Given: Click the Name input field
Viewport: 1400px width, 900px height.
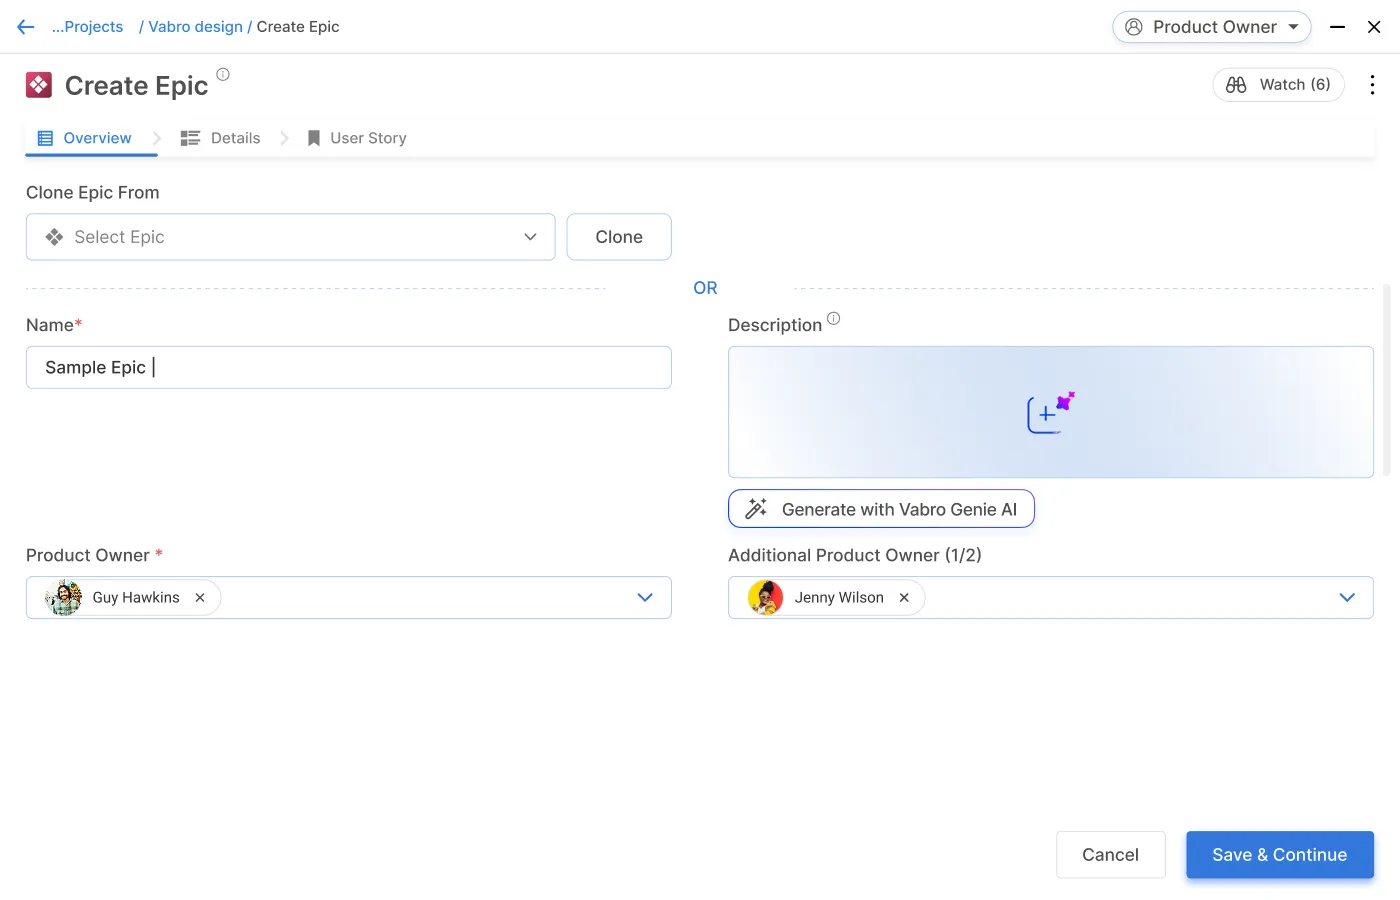Looking at the screenshot, I should 348,368.
